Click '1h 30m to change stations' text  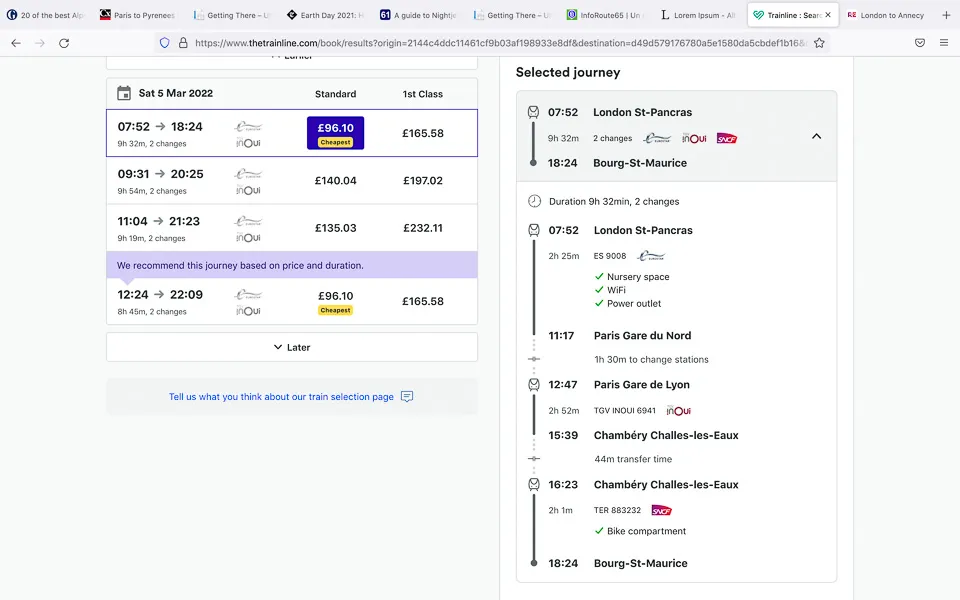pyautogui.click(x=651, y=359)
